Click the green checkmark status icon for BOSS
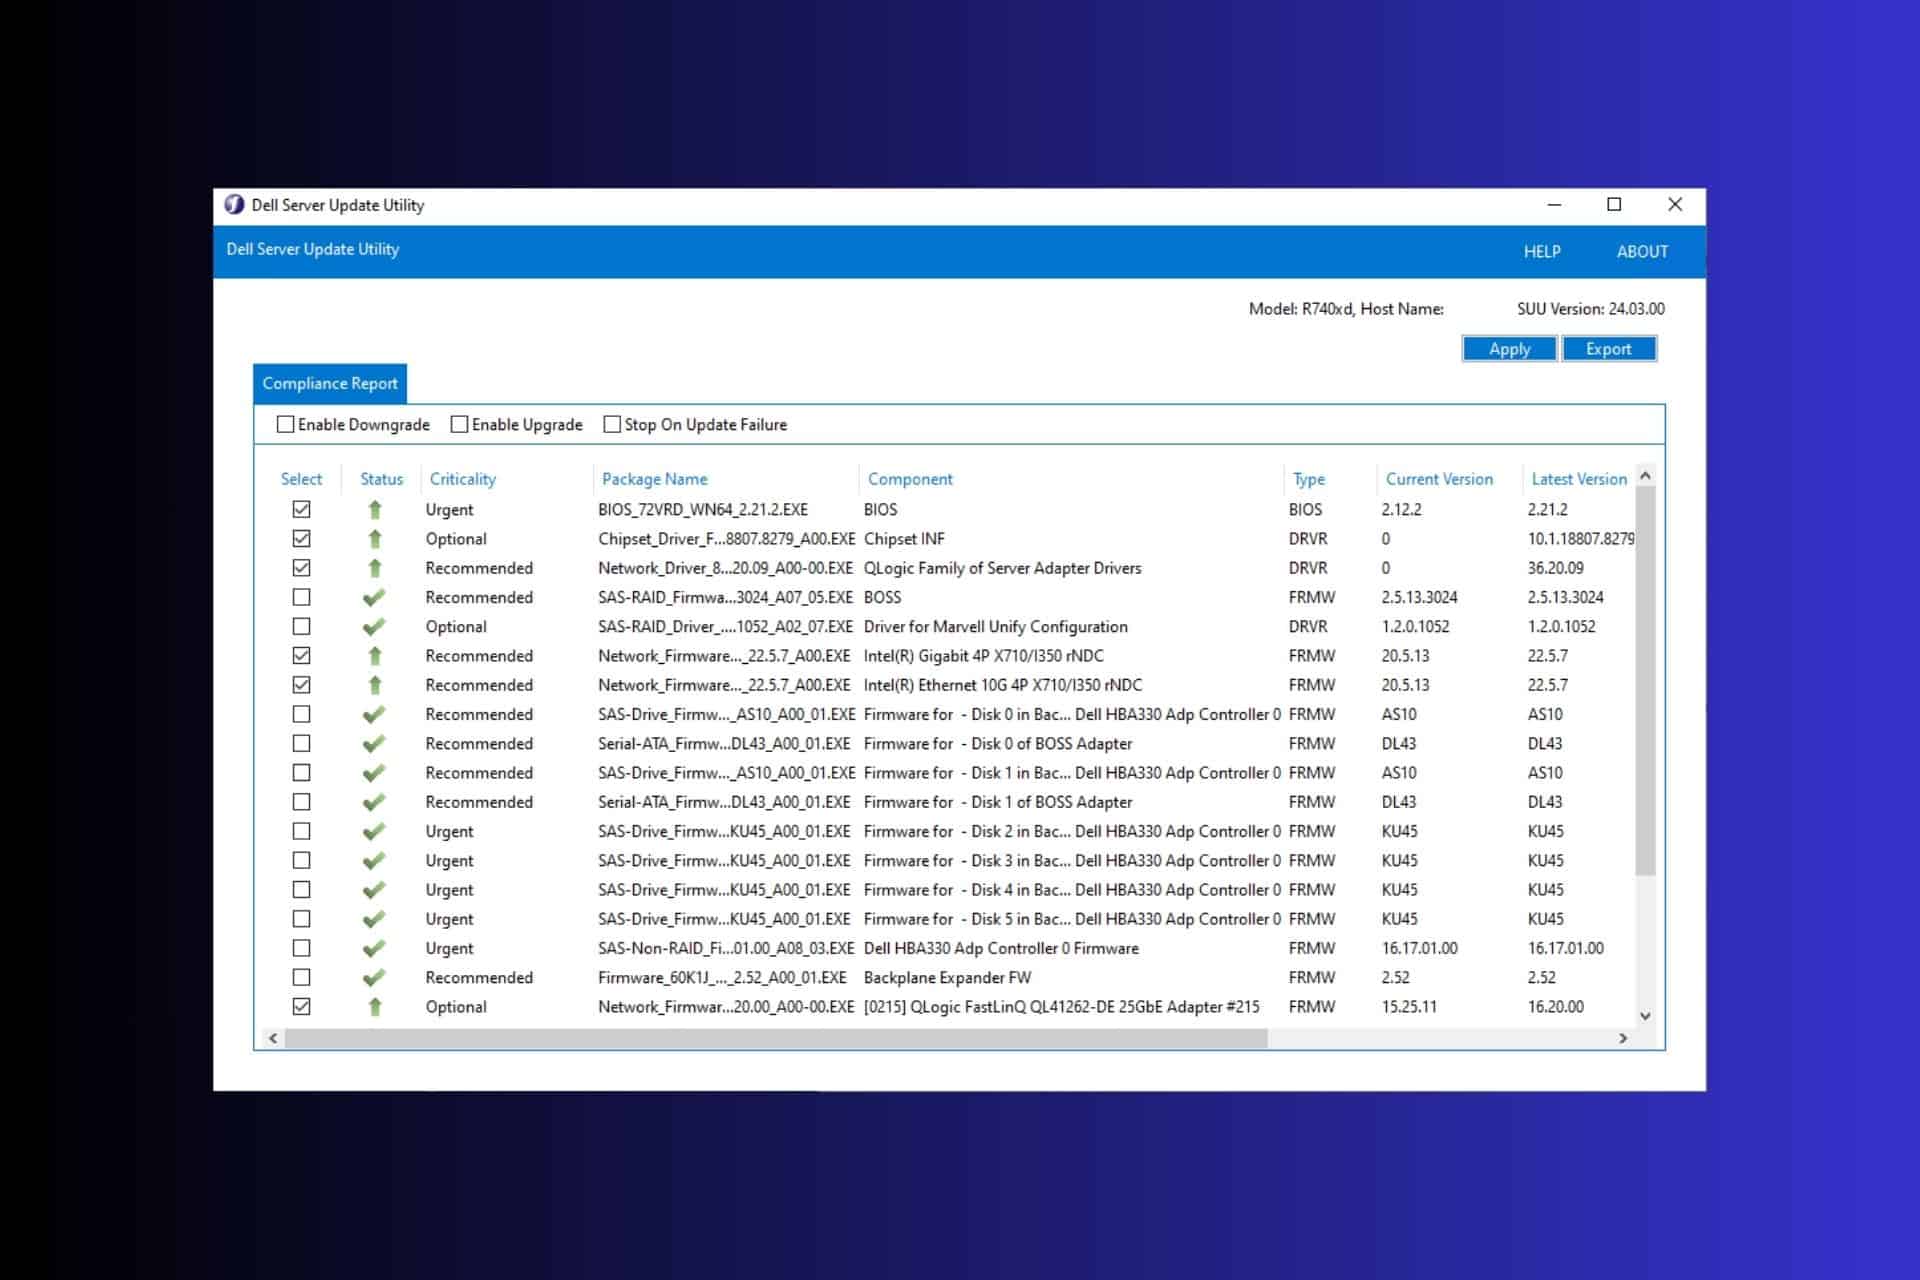 [374, 598]
